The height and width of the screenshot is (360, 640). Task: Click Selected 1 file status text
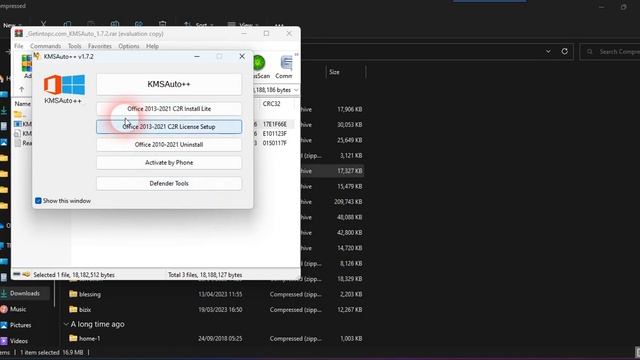point(74,275)
